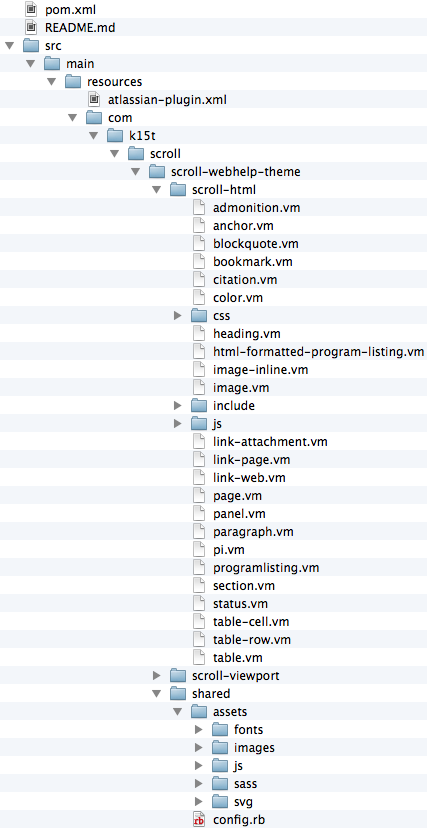The width and height of the screenshot is (427, 829).
Task: Expand the include folder
Action: click(x=178, y=406)
